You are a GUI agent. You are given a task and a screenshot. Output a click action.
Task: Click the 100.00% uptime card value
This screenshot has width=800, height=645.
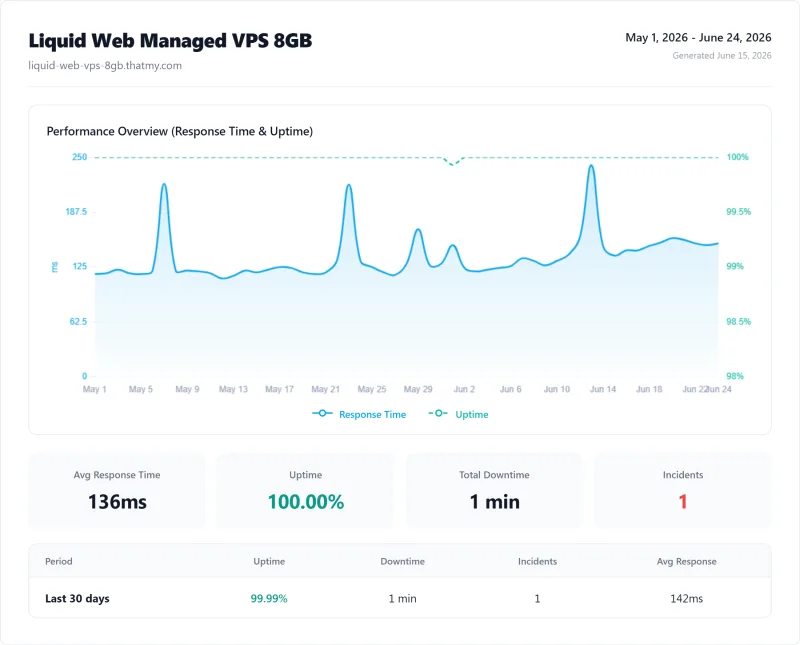[306, 502]
